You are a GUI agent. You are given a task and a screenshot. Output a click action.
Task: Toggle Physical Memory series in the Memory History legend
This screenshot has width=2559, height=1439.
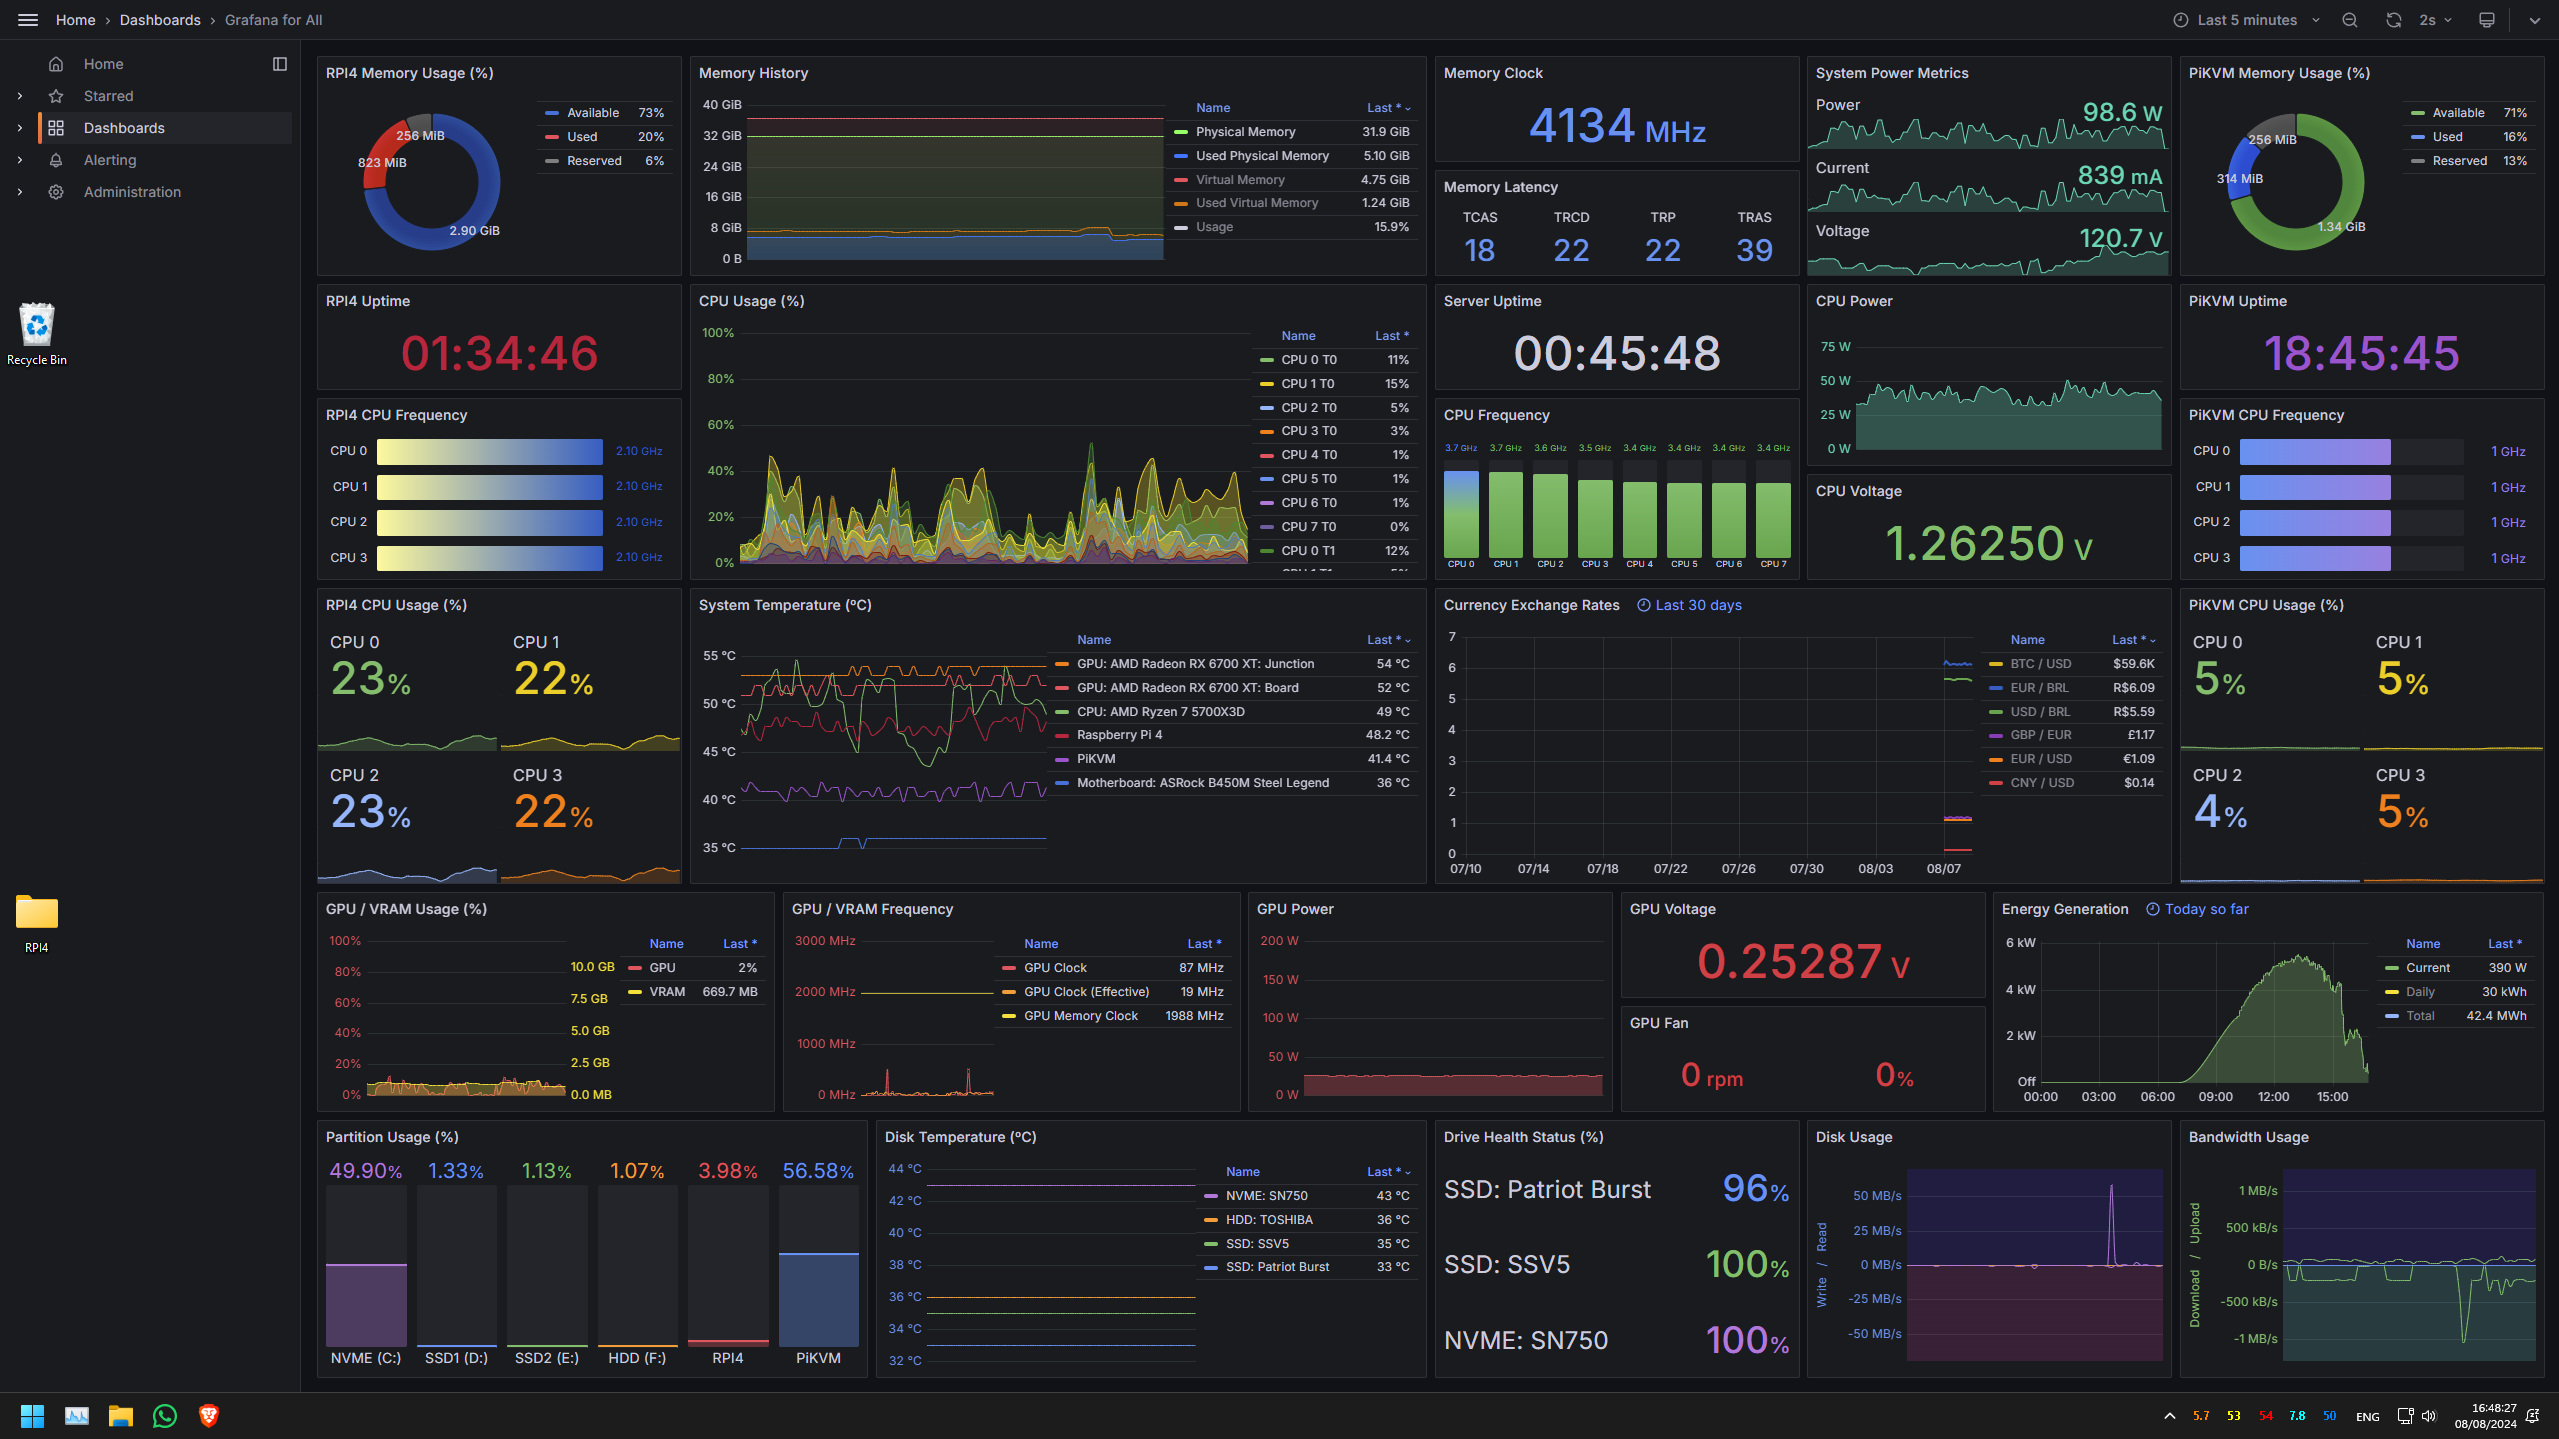(x=1245, y=132)
